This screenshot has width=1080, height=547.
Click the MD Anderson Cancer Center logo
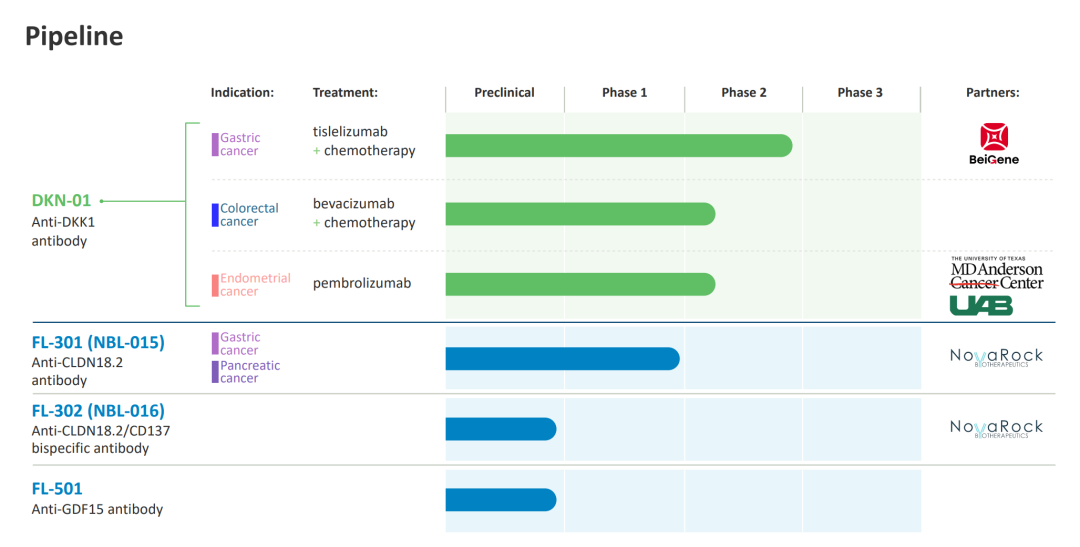tap(996, 274)
